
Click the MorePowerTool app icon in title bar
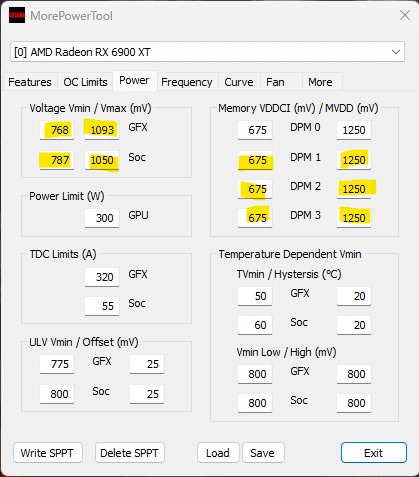[x=17, y=15]
